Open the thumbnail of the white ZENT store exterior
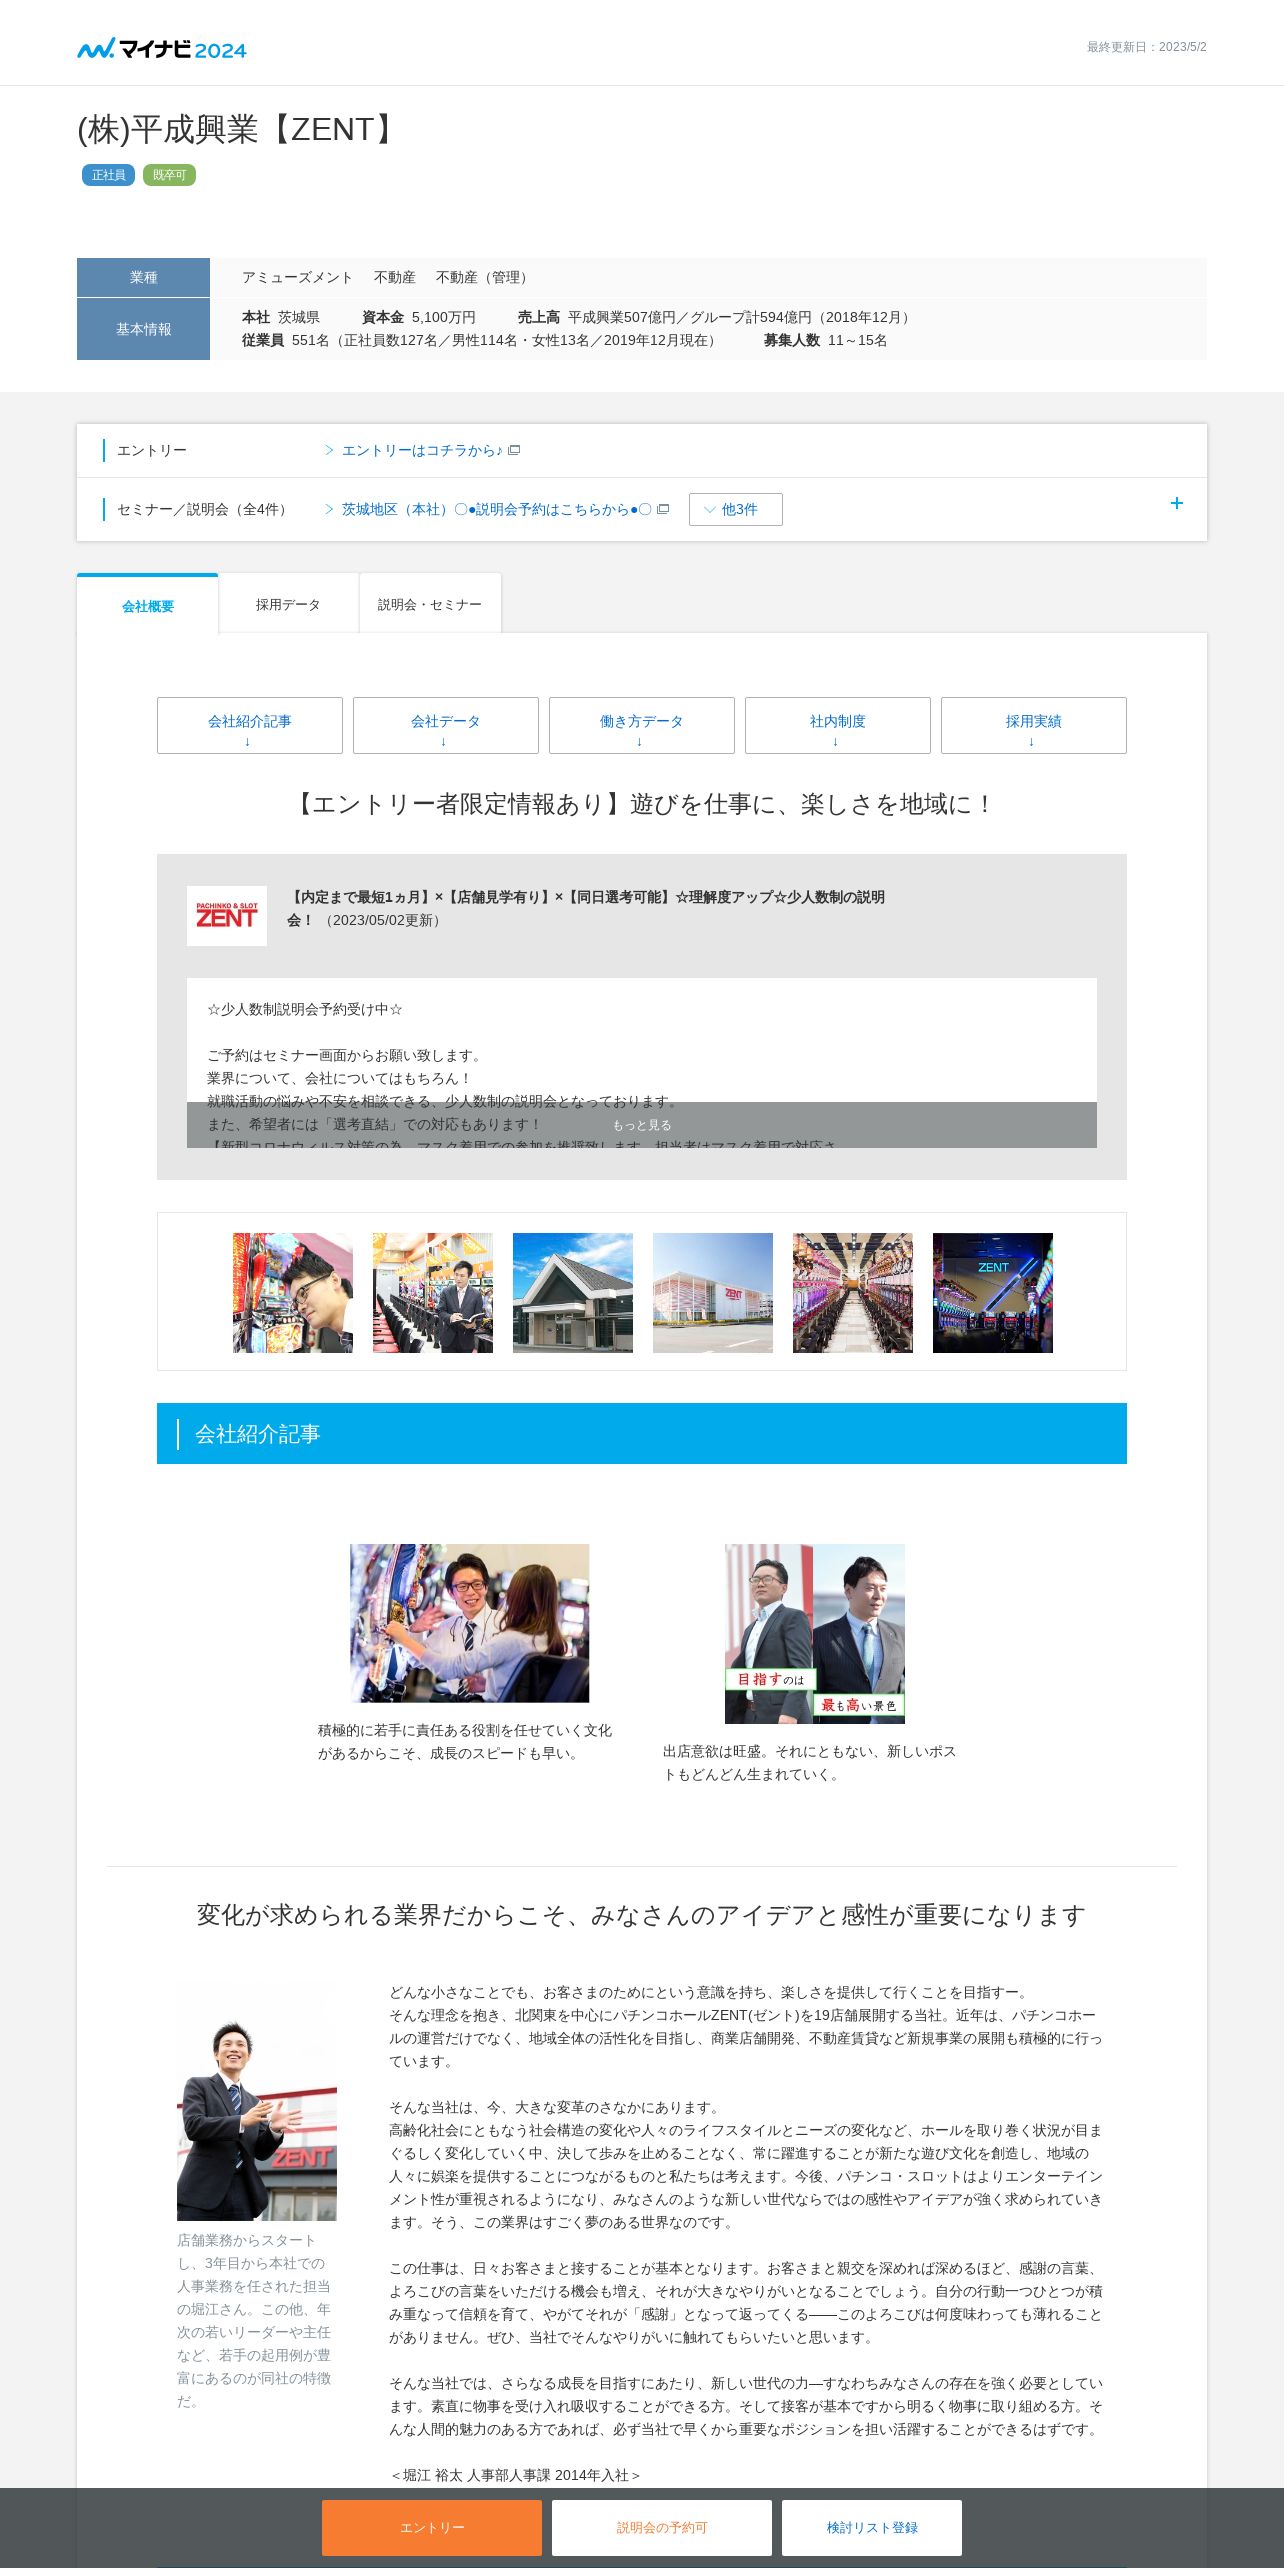Screen dimensions: 1284x2568 pyautogui.click(x=713, y=1293)
